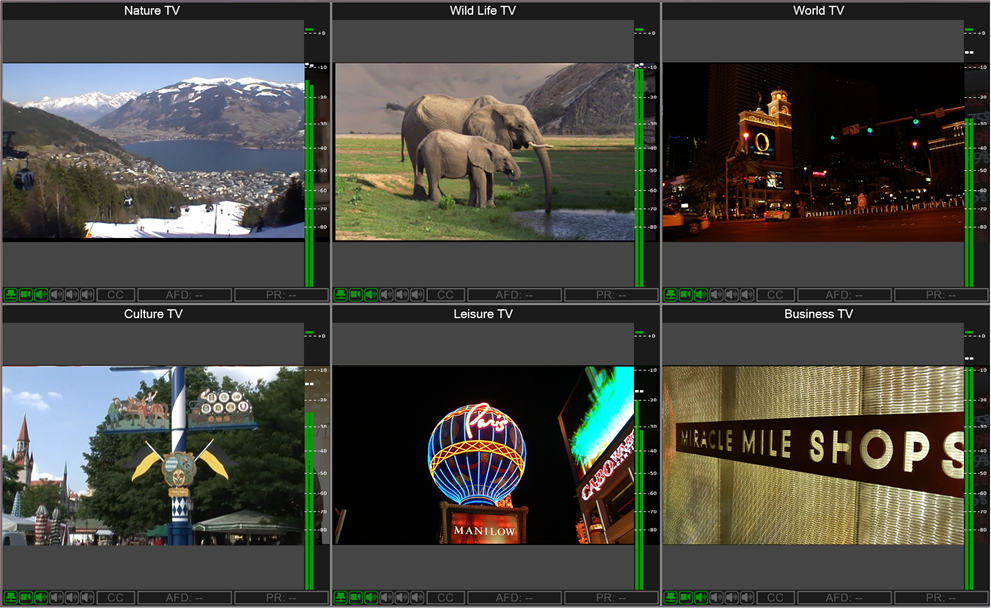The width and height of the screenshot is (991, 608).
Task: Click the green video camera icon under Wild Life TV
Action: 356,295
